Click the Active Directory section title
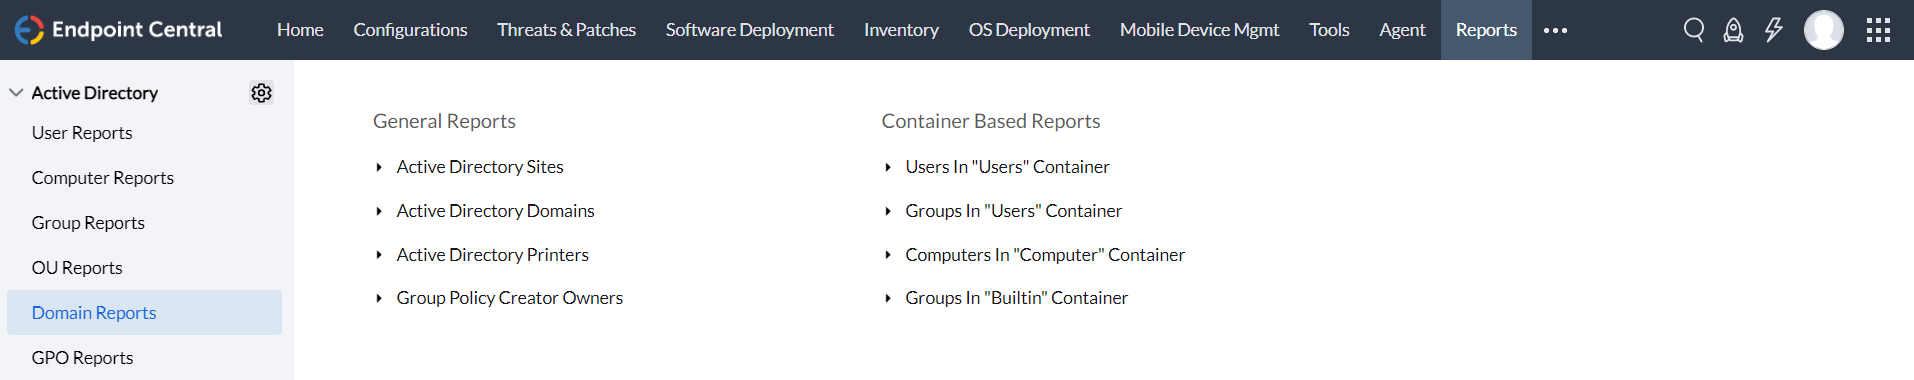 pyautogui.click(x=95, y=93)
